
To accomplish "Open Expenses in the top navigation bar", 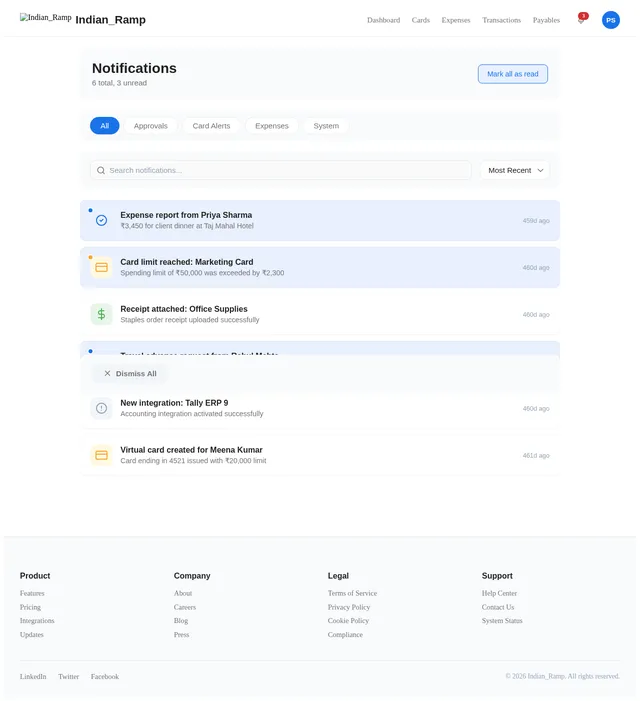I will 456,20.
